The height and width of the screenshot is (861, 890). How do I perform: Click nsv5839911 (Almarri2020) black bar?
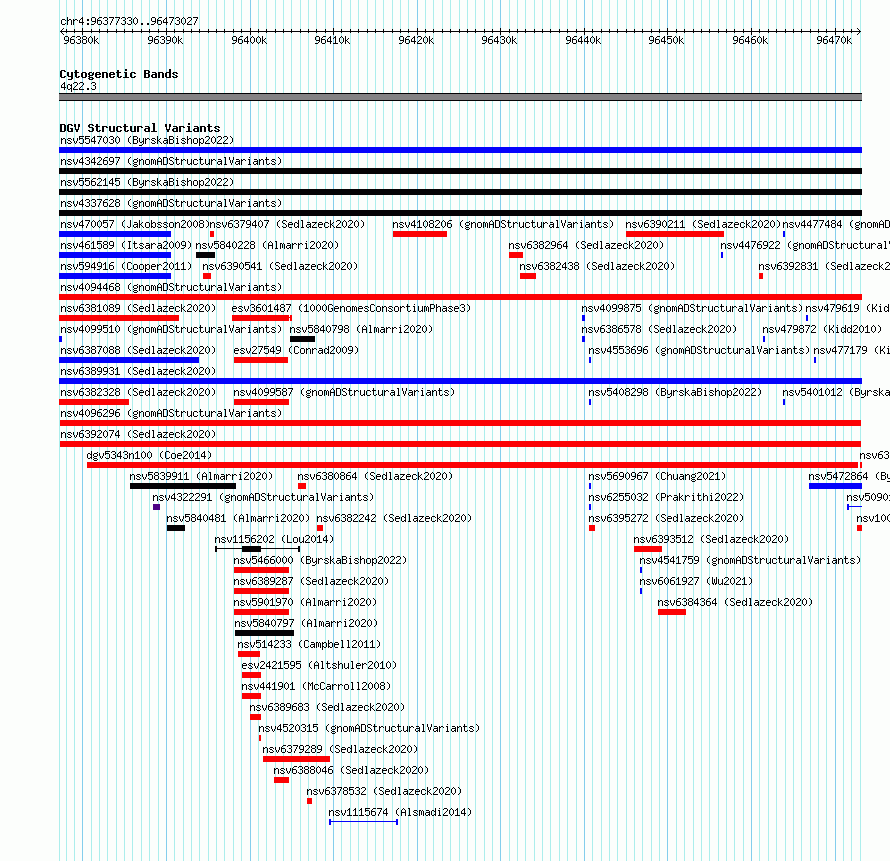183,486
